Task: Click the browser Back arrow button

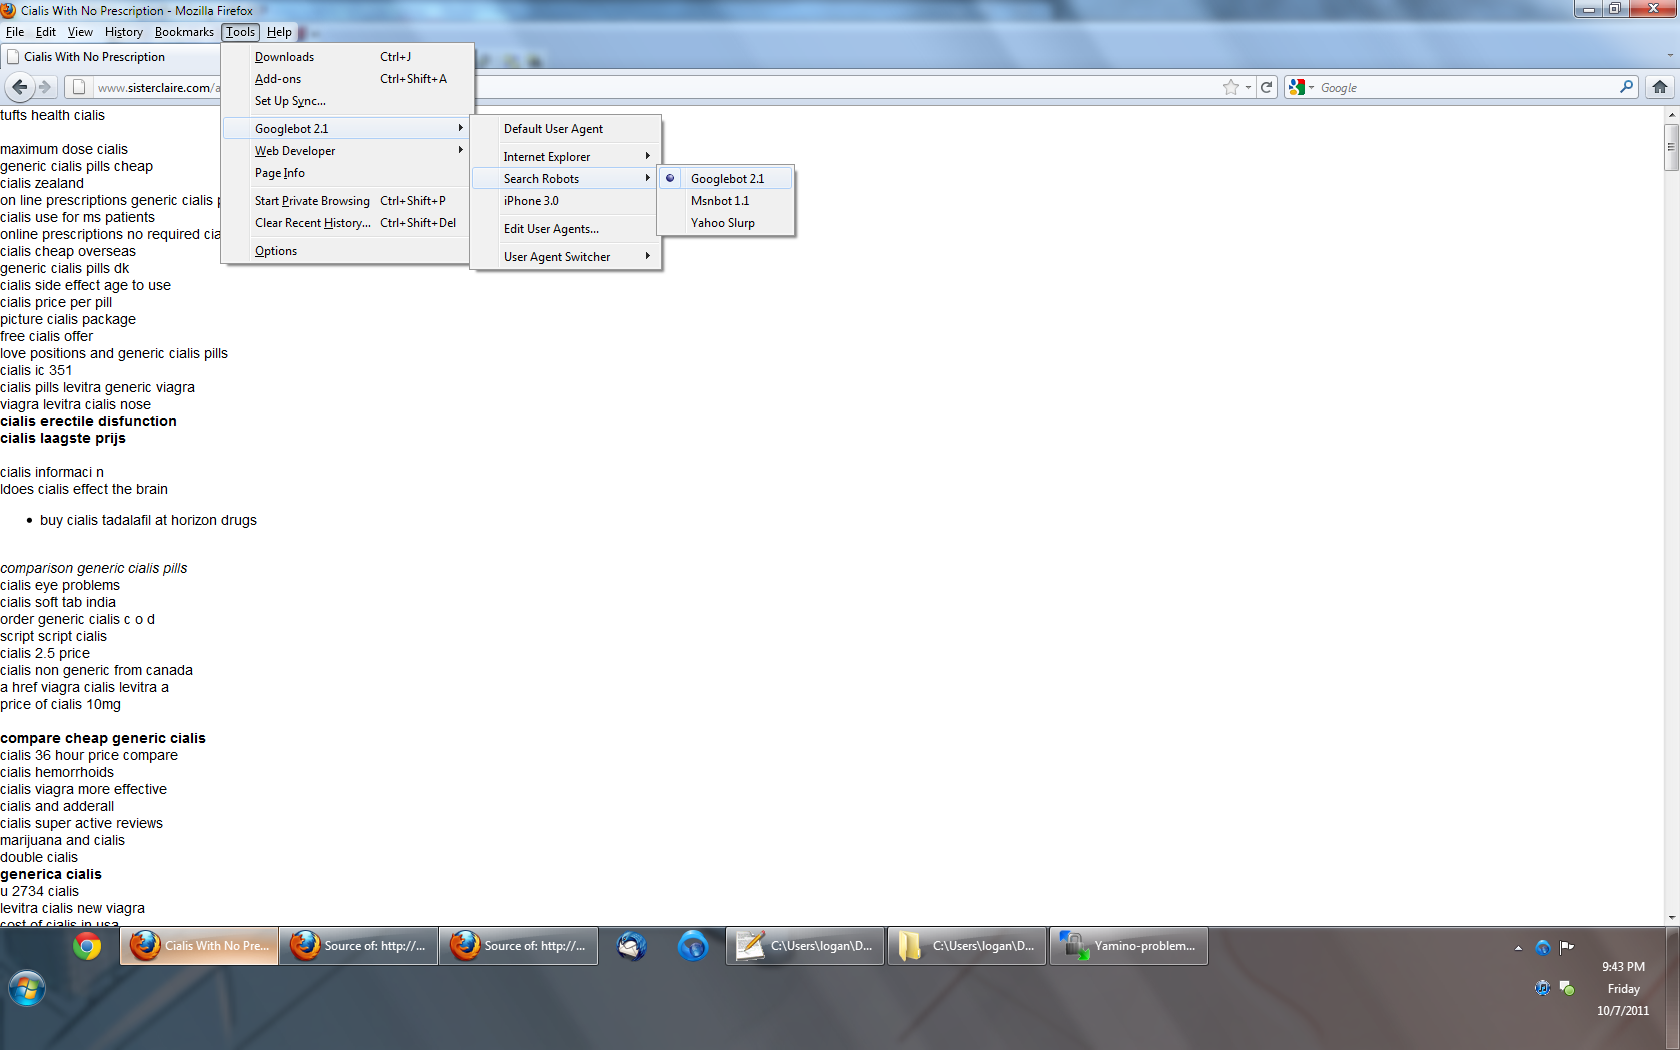Action: point(20,87)
